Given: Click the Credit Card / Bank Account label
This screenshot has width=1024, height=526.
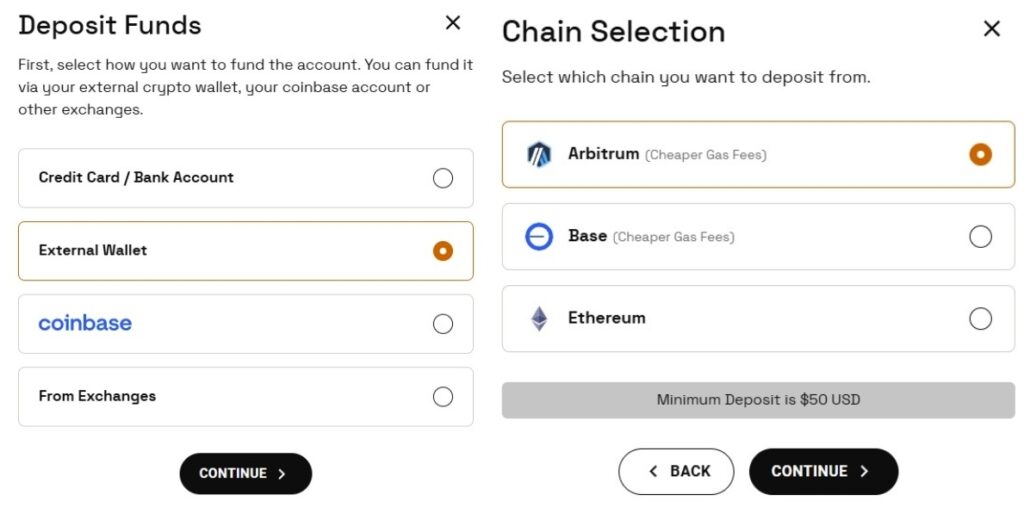Looking at the screenshot, I should tap(136, 177).
